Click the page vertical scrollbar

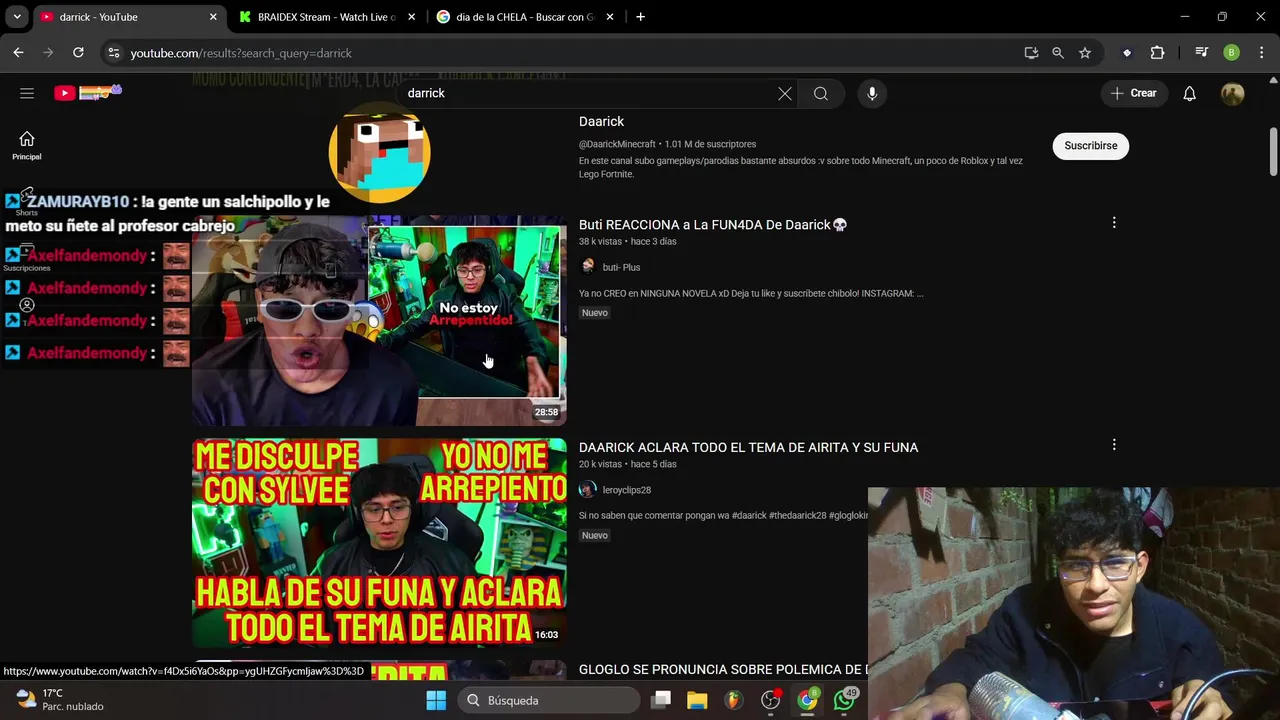(x=1273, y=150)
